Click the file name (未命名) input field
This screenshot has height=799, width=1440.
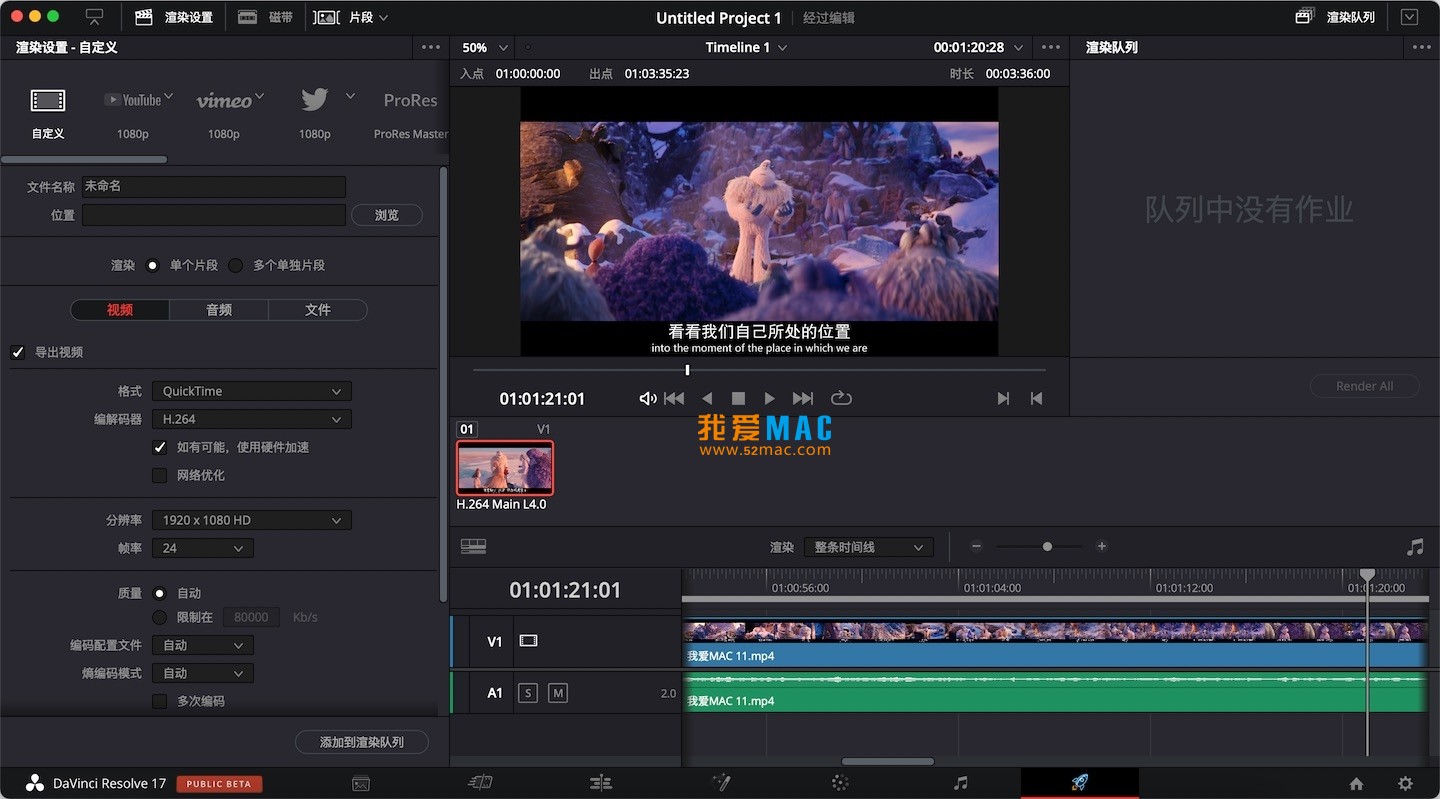(x=214, y=186)
